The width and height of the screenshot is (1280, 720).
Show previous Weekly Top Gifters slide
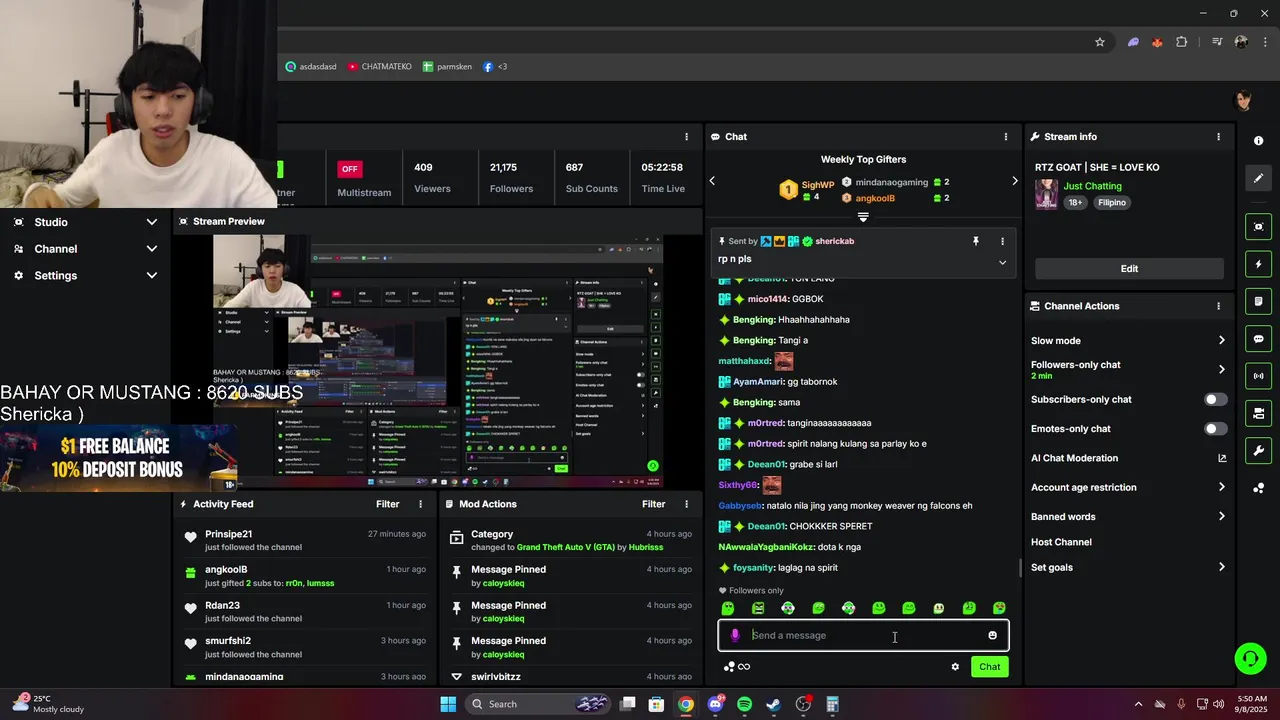(712, 181)
